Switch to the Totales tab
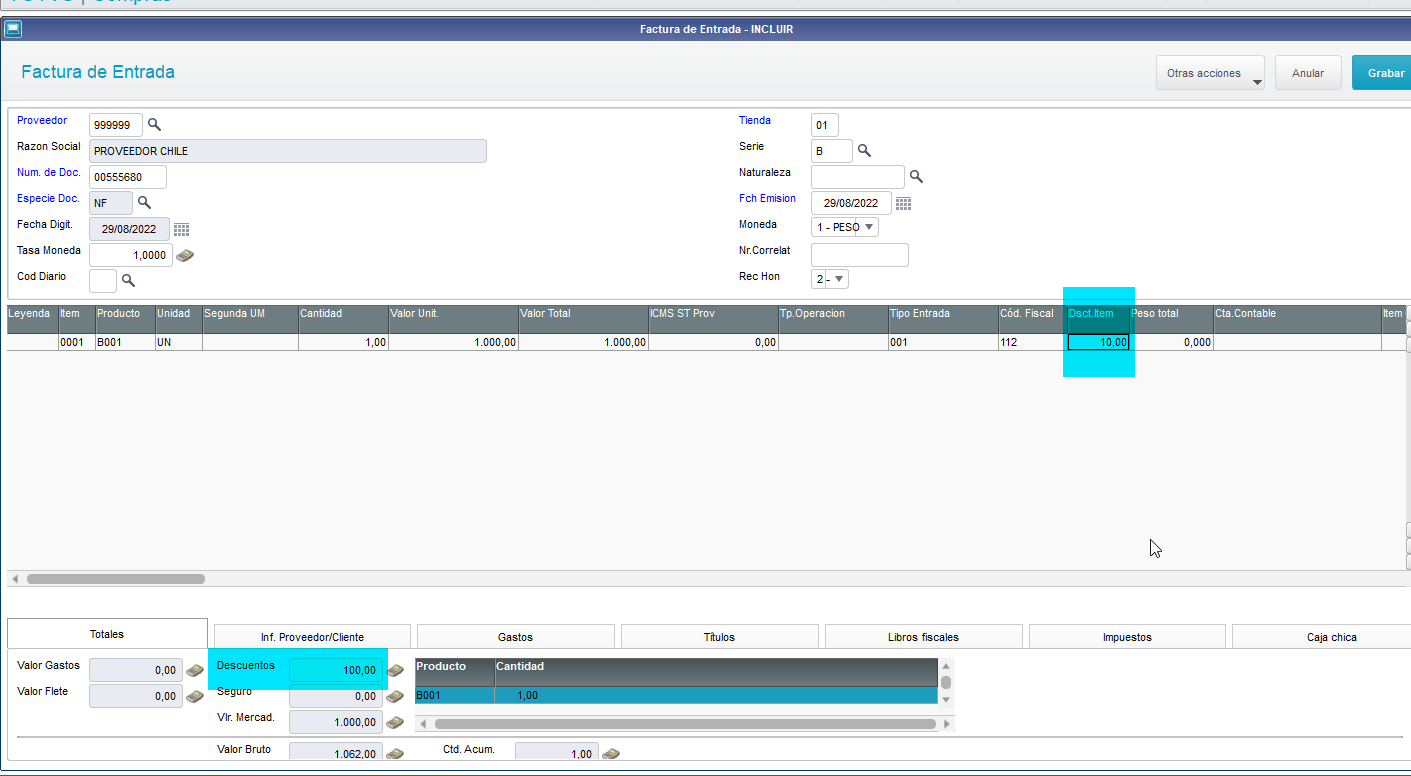The height and width of the screenshot is (776, 1411). pyautogui.click(x=107, y=634)
